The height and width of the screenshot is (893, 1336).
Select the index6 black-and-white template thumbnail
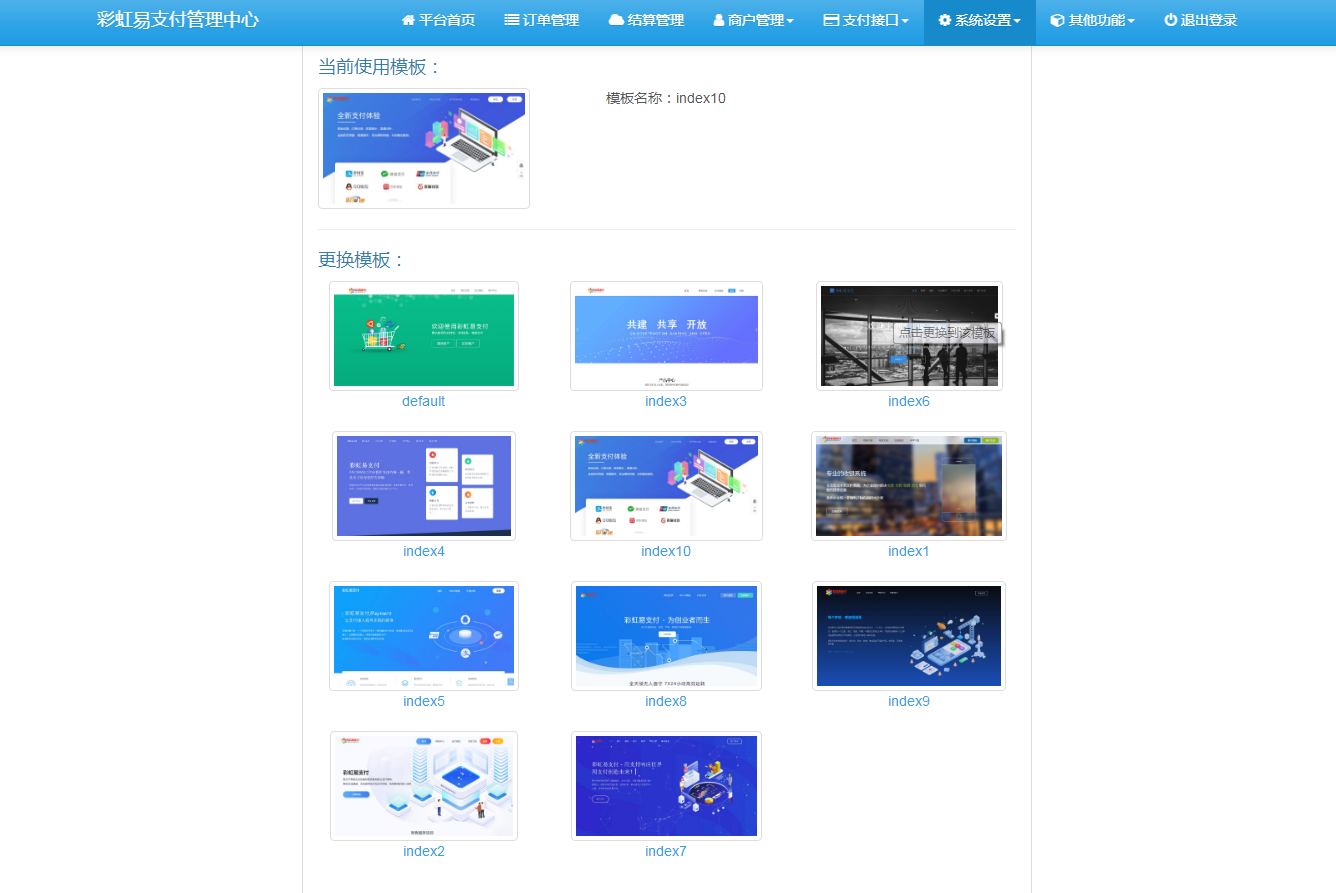click(x=909, y=336)
